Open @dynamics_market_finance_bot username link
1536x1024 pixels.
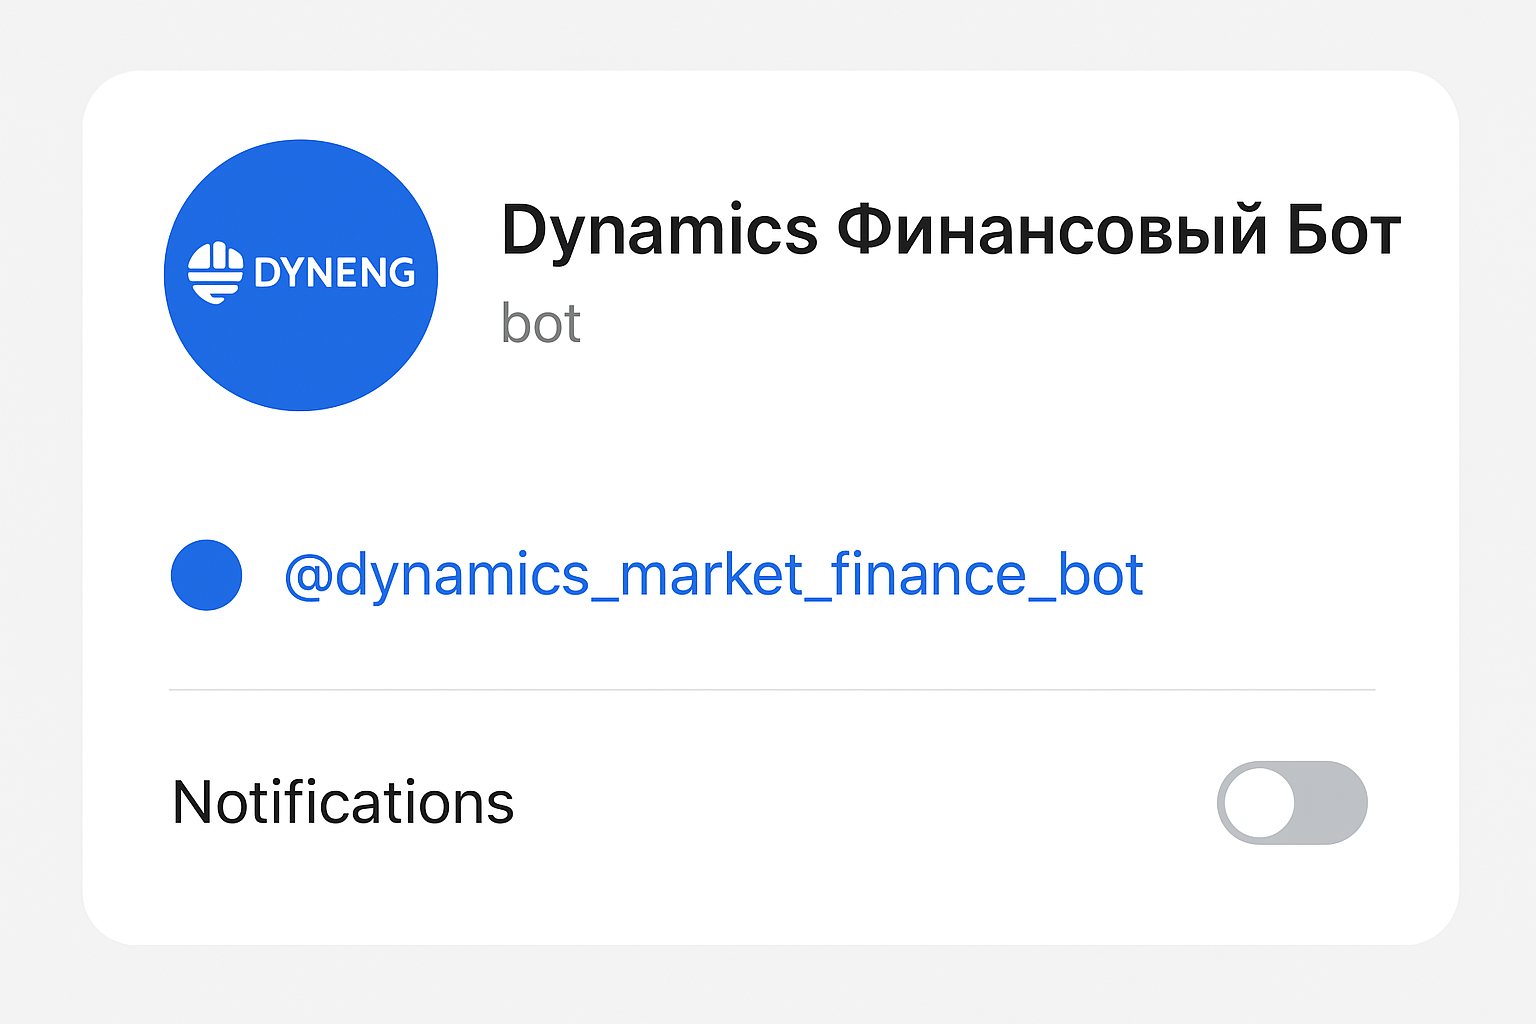713,575
